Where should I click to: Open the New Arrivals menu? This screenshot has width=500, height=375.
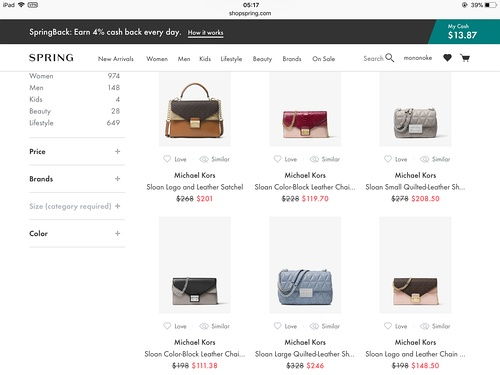click(116, 59)
